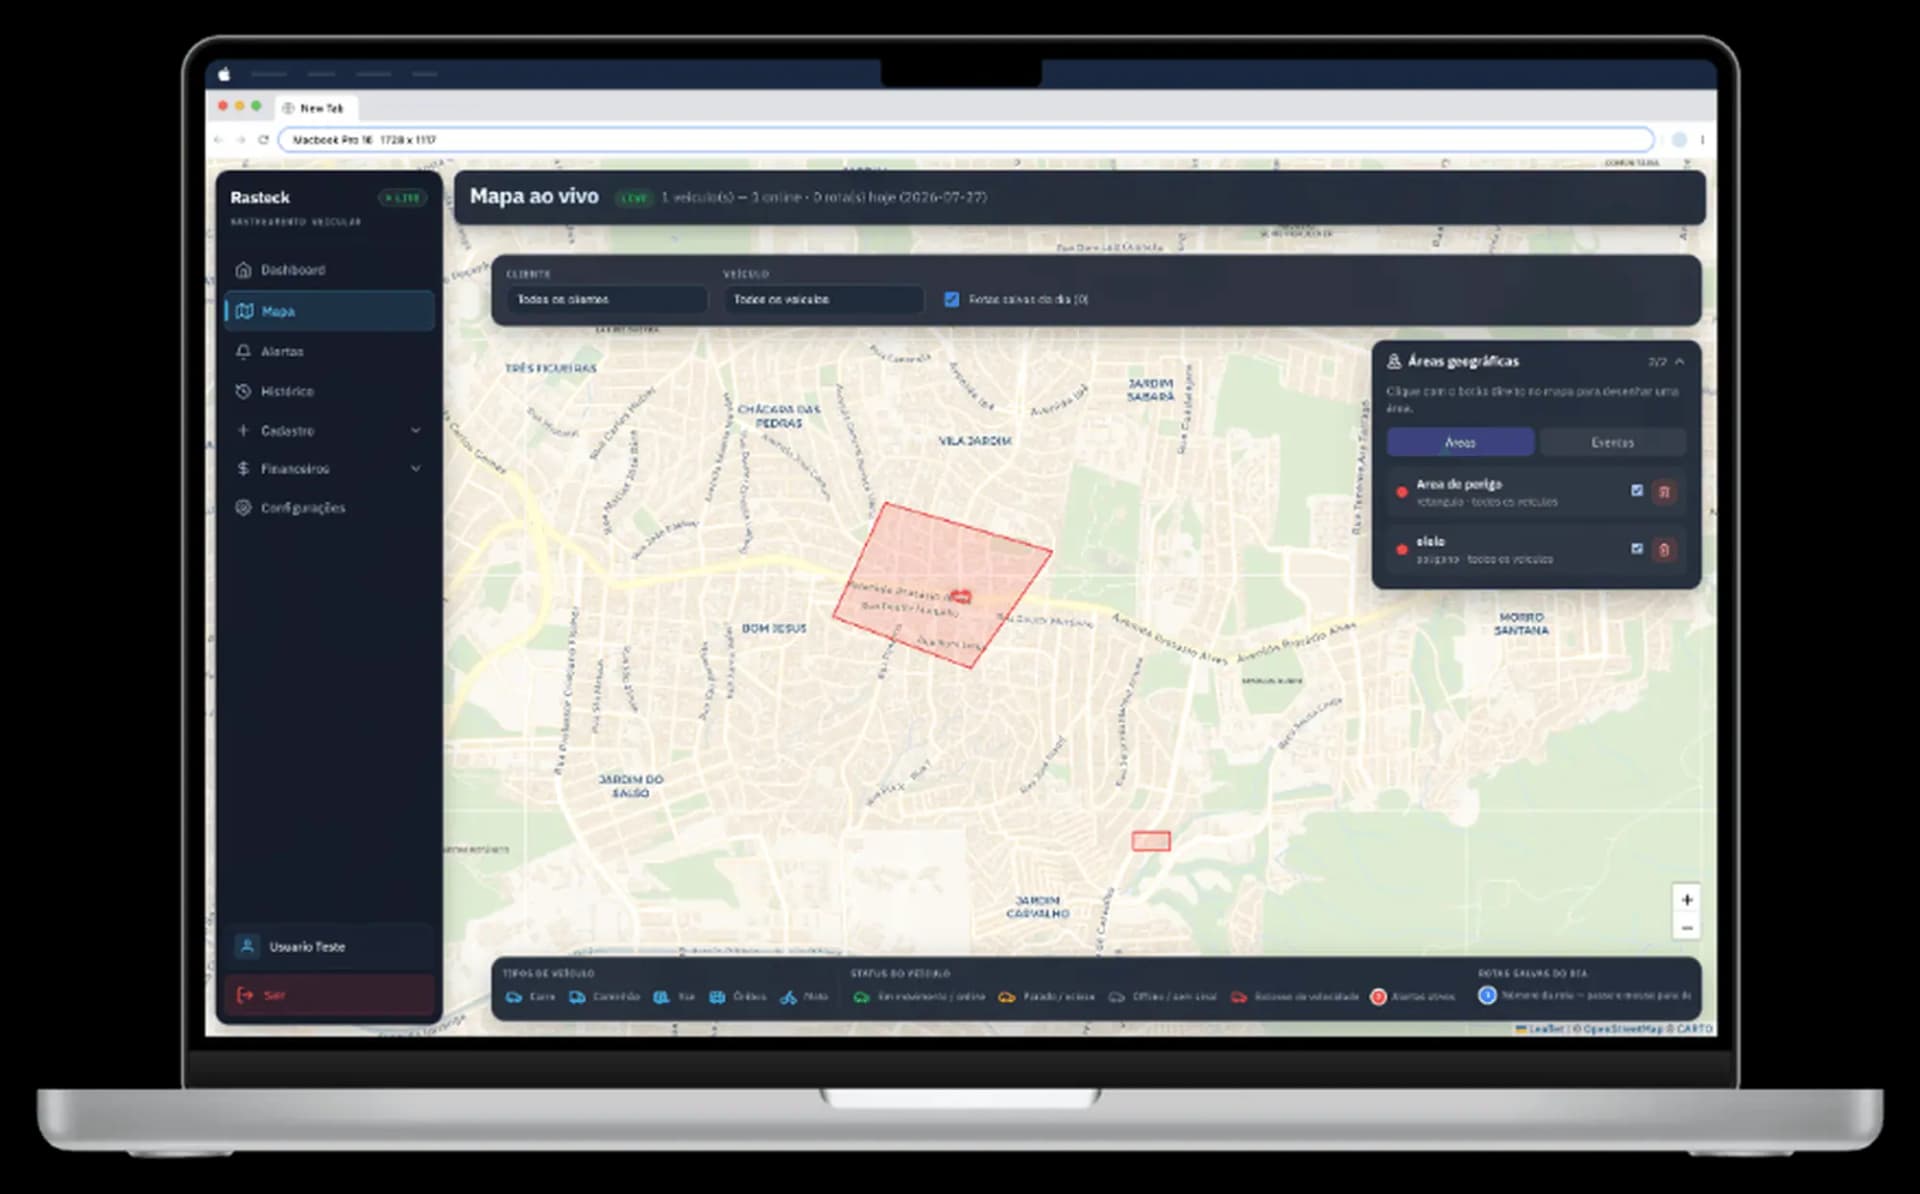Click the Cadastro plus icon

coord(243,430)
